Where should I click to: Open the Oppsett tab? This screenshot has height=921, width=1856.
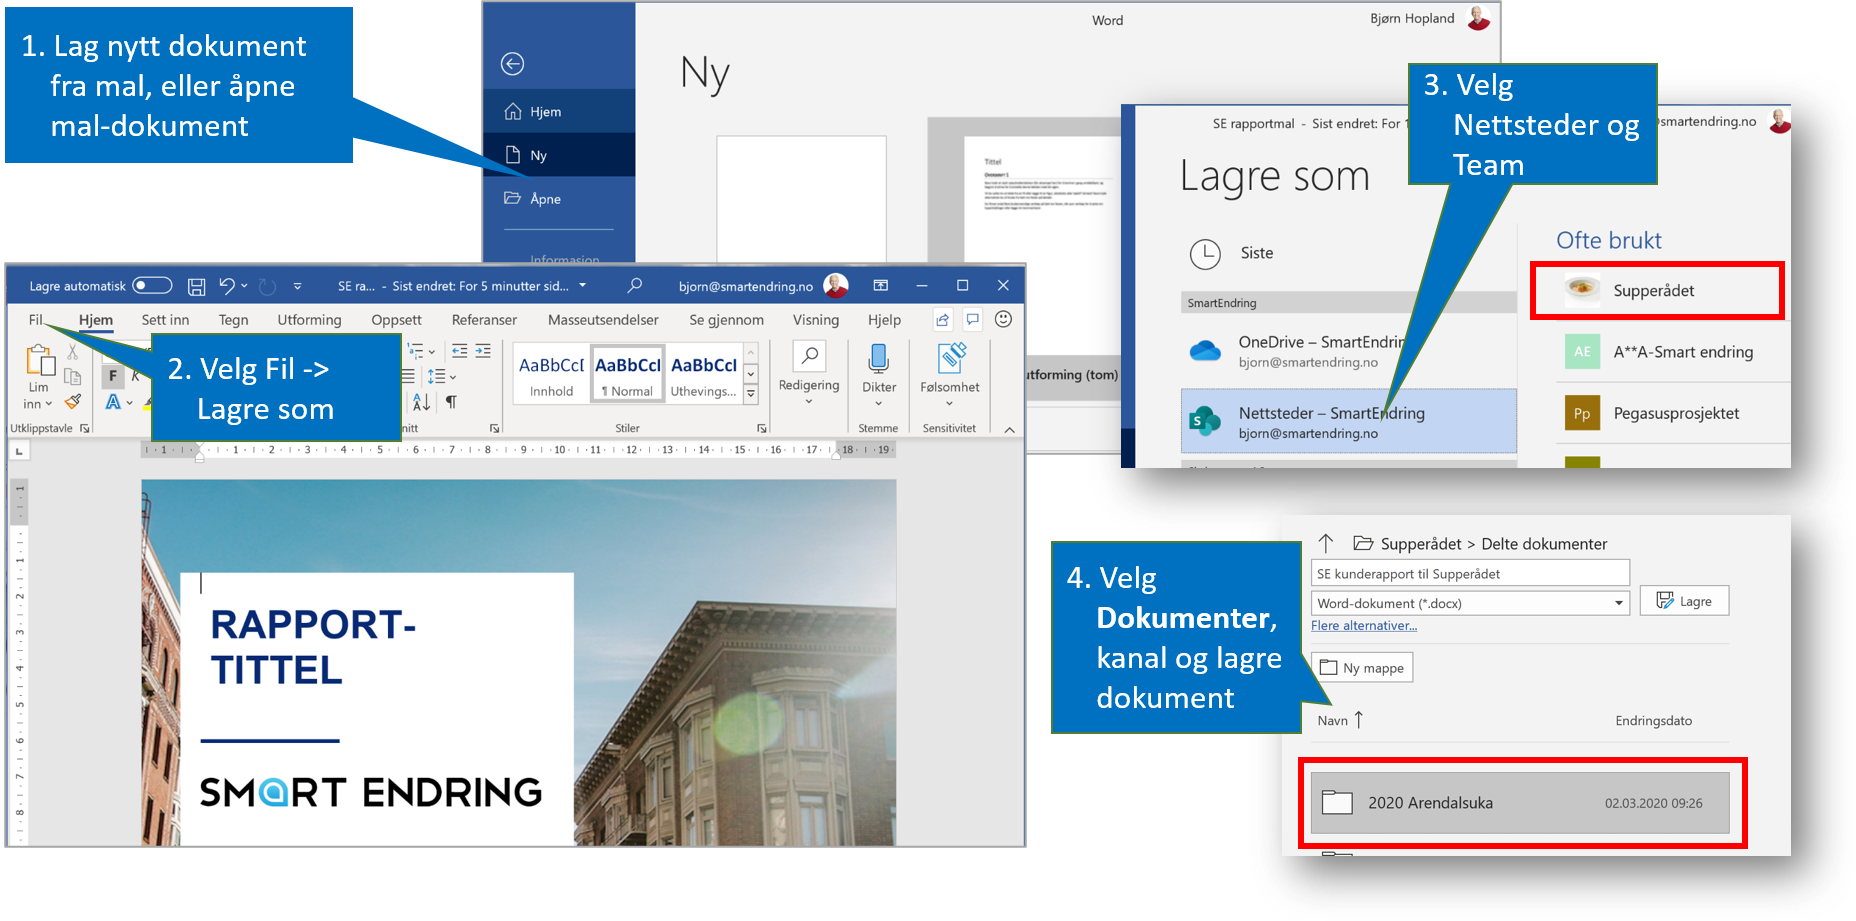click(x=396, y=320)
